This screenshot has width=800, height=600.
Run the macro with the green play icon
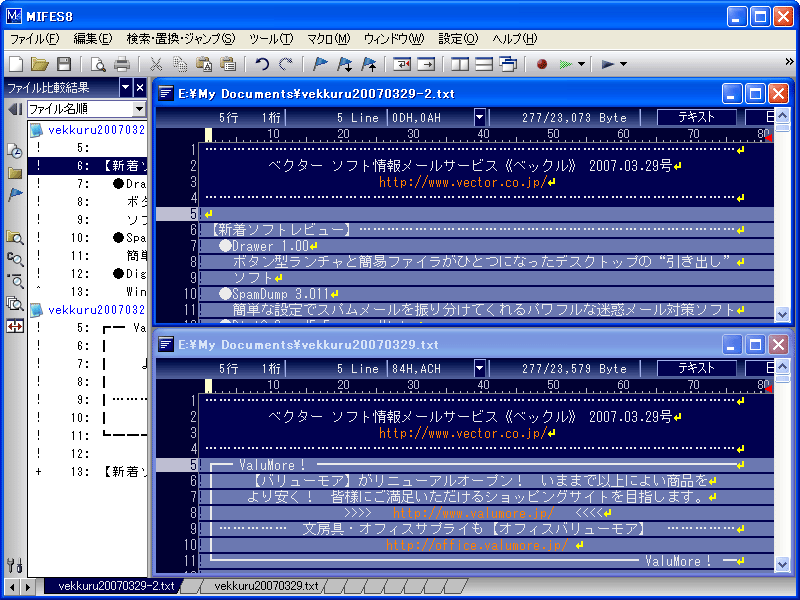coord(565,64)
